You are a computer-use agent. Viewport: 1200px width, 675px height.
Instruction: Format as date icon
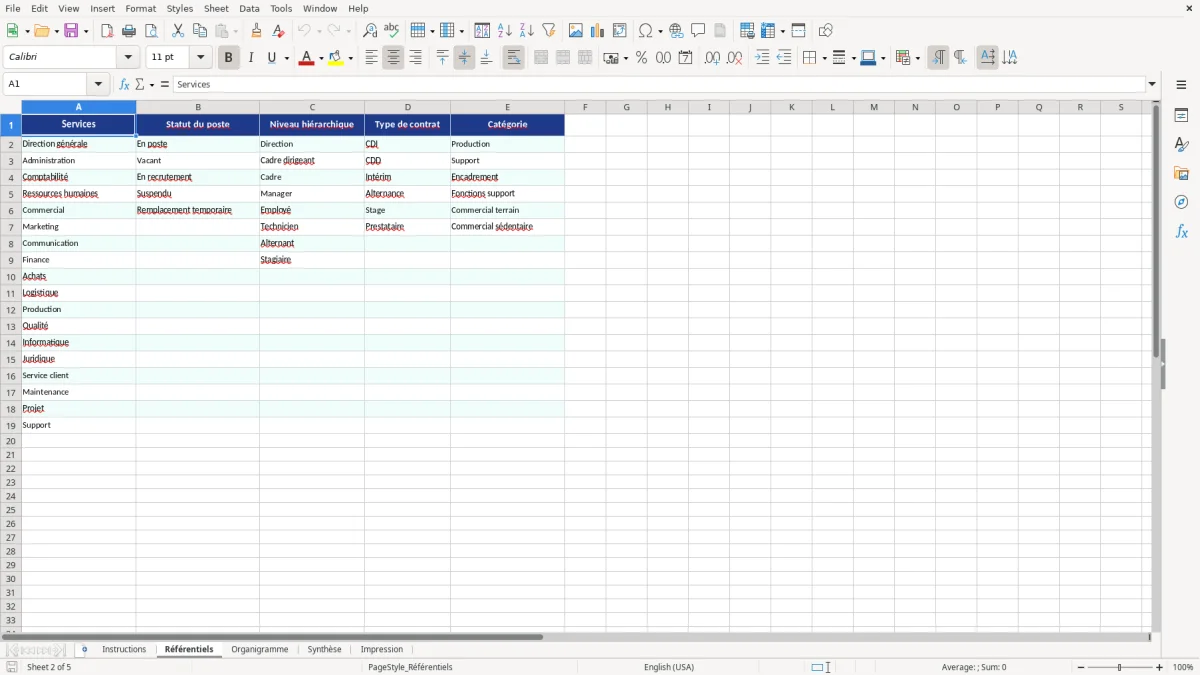coord(686,58)
